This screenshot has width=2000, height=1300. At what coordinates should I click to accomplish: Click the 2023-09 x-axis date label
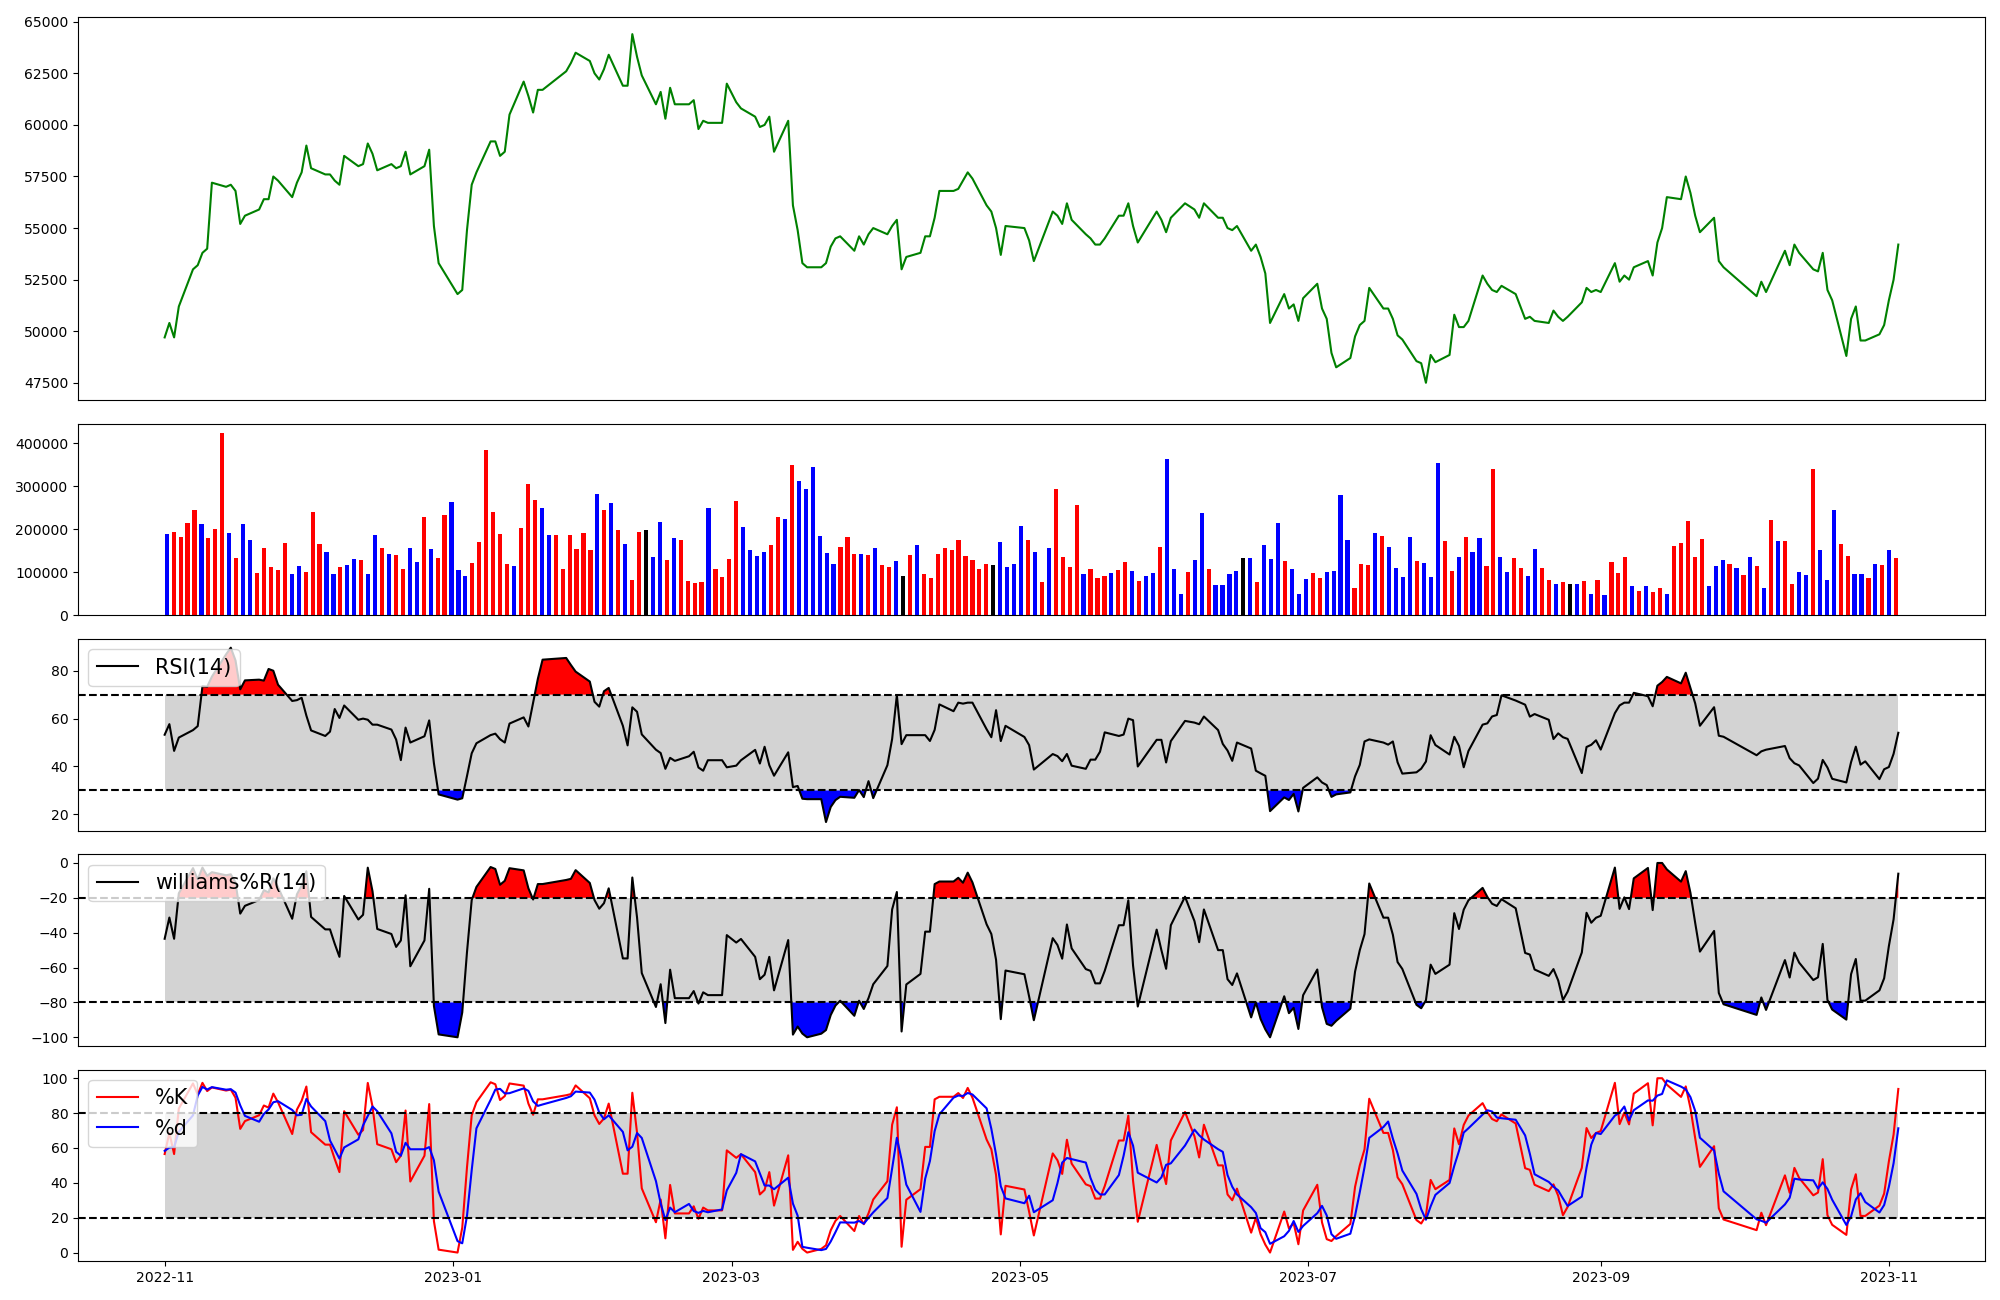(1601, 1277)
